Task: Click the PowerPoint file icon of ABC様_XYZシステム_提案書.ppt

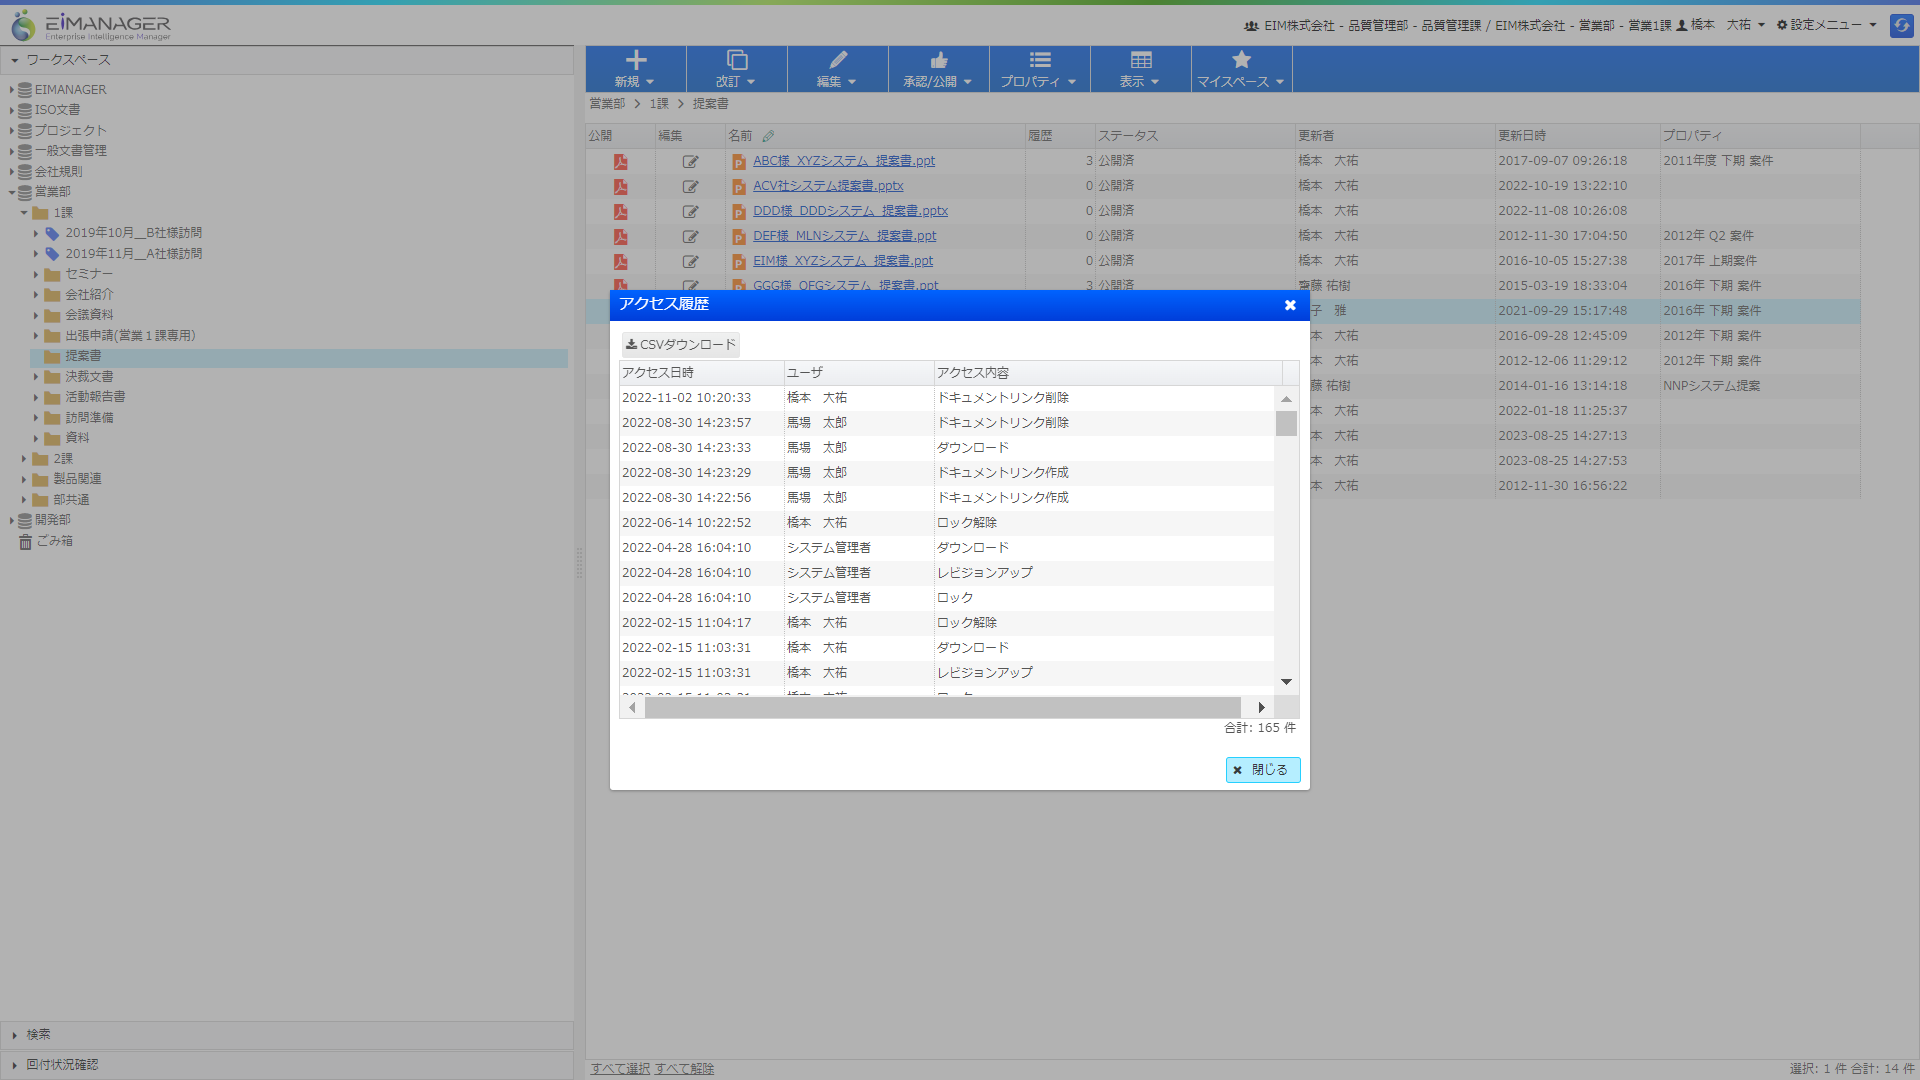Action: [x=738, y=162]
